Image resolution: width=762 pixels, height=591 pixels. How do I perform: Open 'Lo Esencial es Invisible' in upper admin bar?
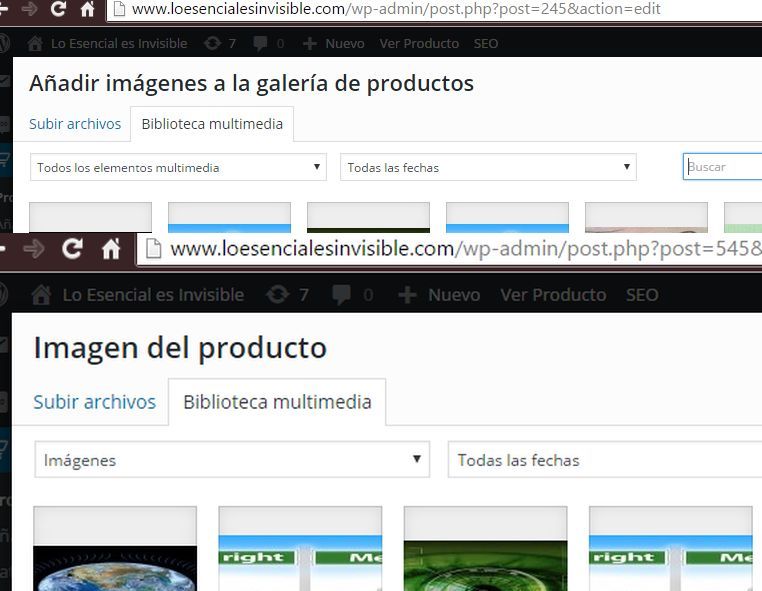point(119,43)
